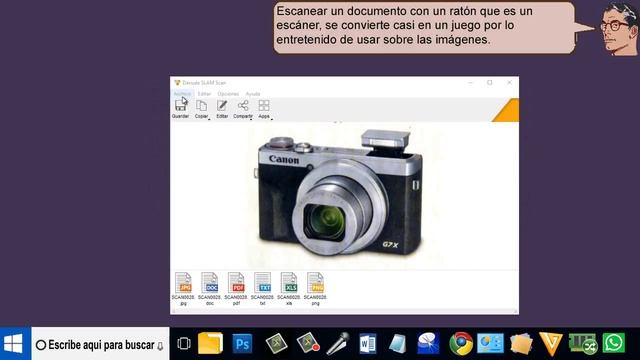Open the Opciones menu
Image resolution: width=640 pixels, height=360 pixels.
click(228, 94)
